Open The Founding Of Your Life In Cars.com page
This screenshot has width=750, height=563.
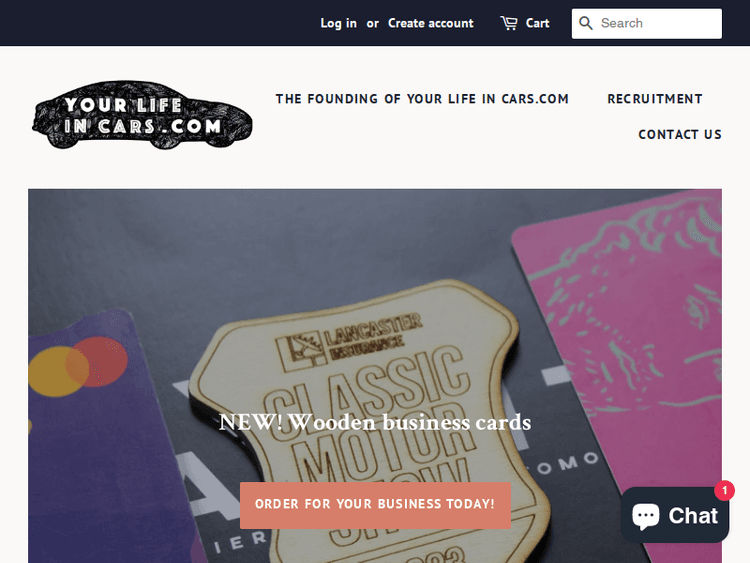click(422, 99)
